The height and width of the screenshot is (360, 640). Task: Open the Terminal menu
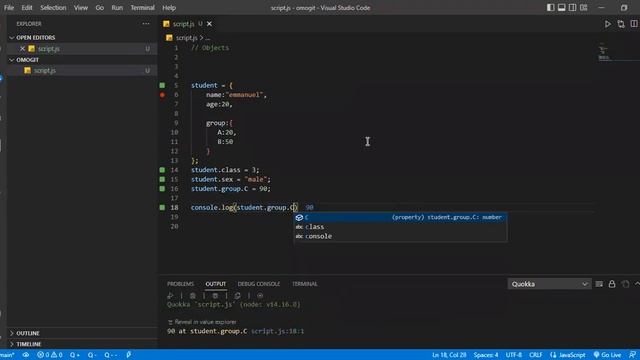coord(142,8)
